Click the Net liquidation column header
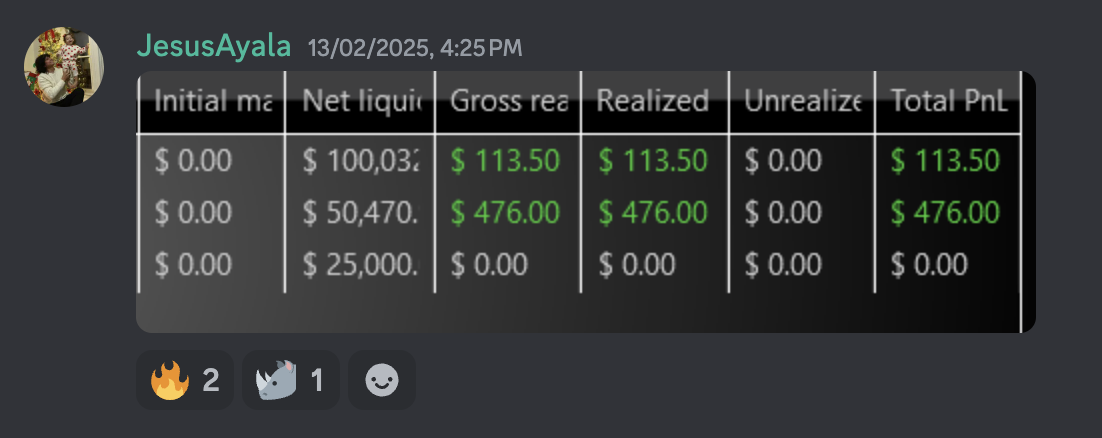 (x=361, y=101)
